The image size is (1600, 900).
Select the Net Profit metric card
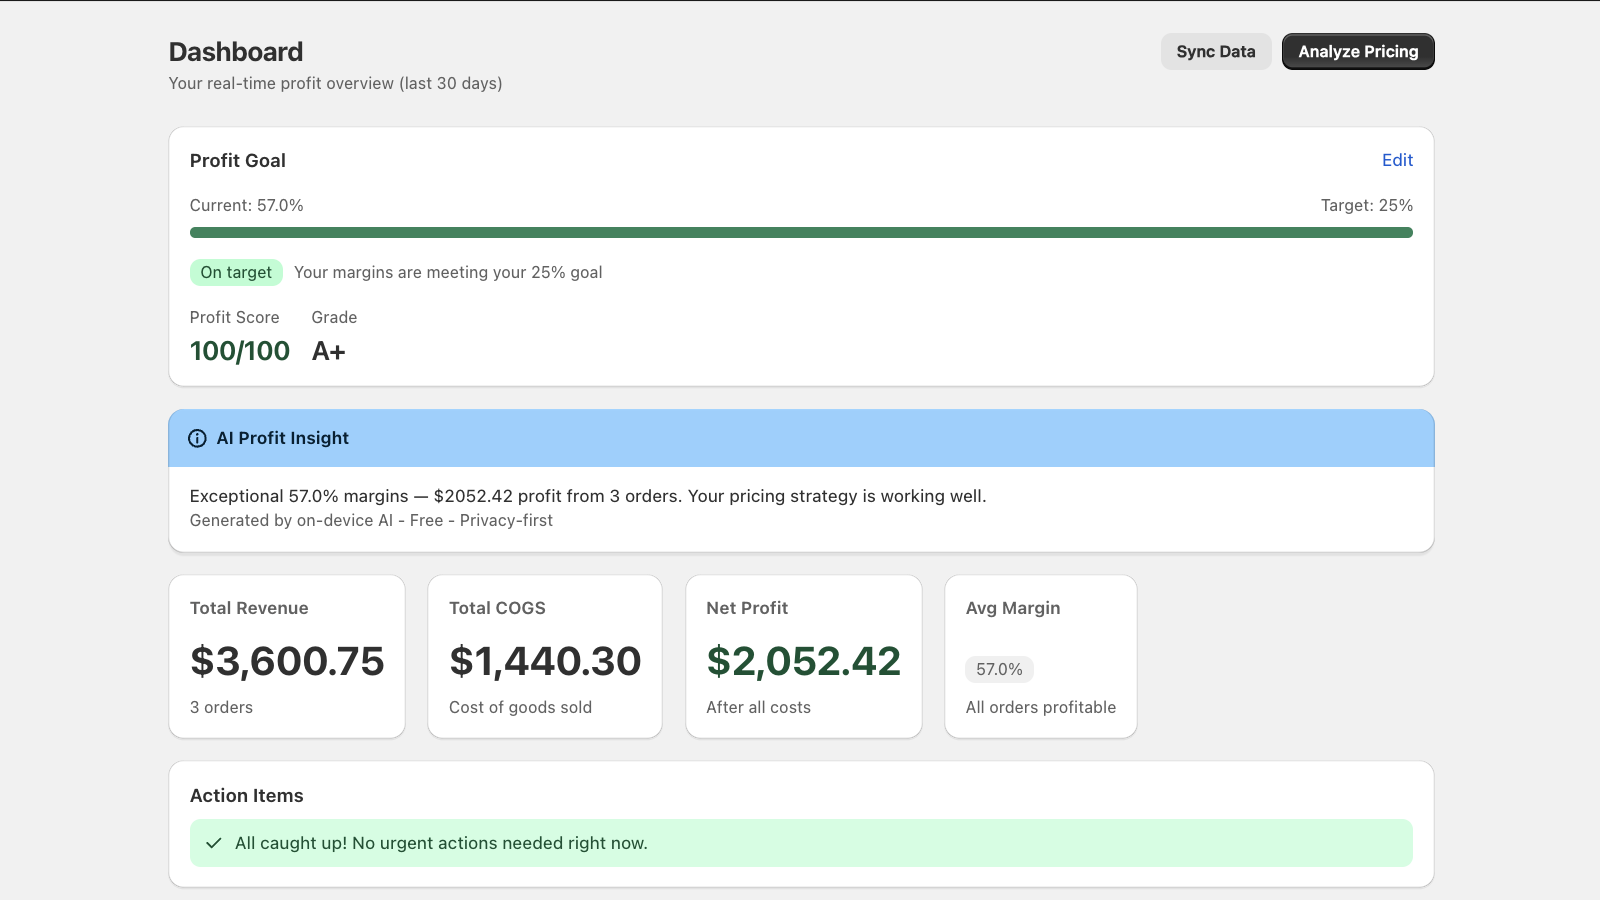(x=803, y=656)
